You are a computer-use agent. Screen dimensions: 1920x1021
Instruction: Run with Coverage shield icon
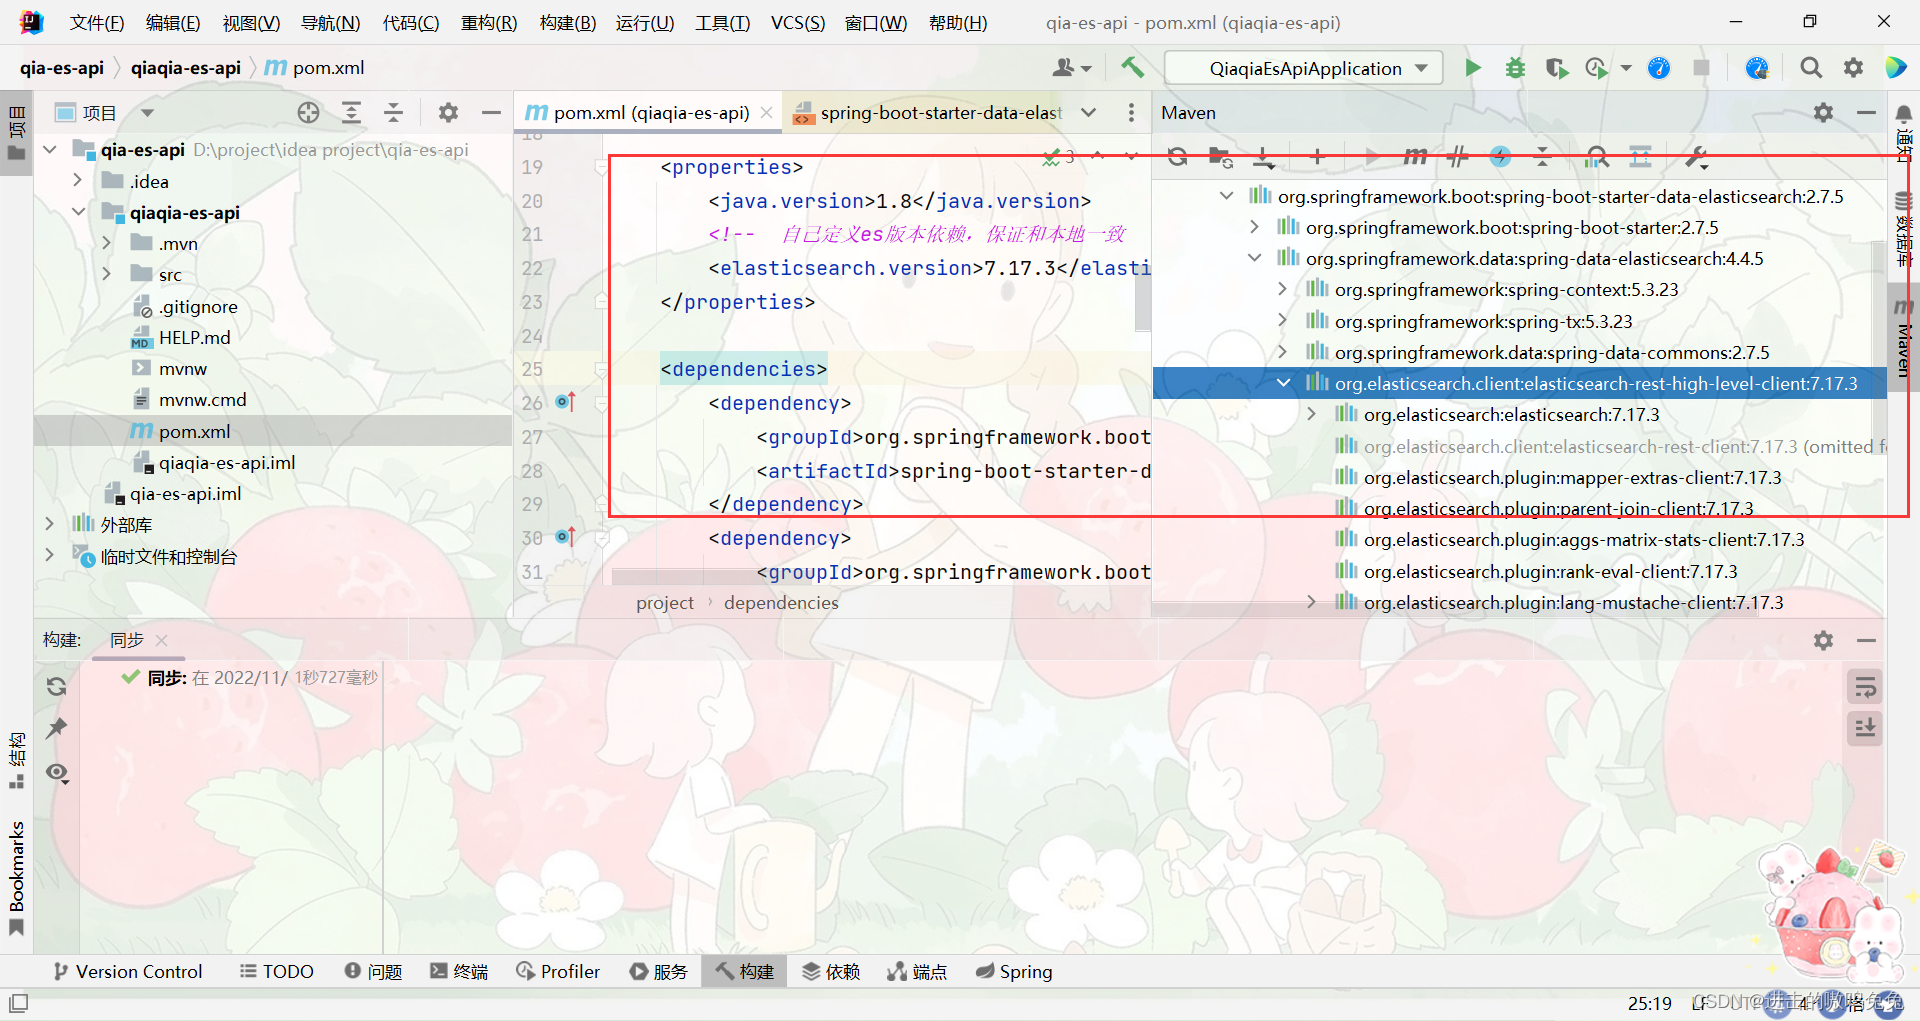tap(1556, 68)
